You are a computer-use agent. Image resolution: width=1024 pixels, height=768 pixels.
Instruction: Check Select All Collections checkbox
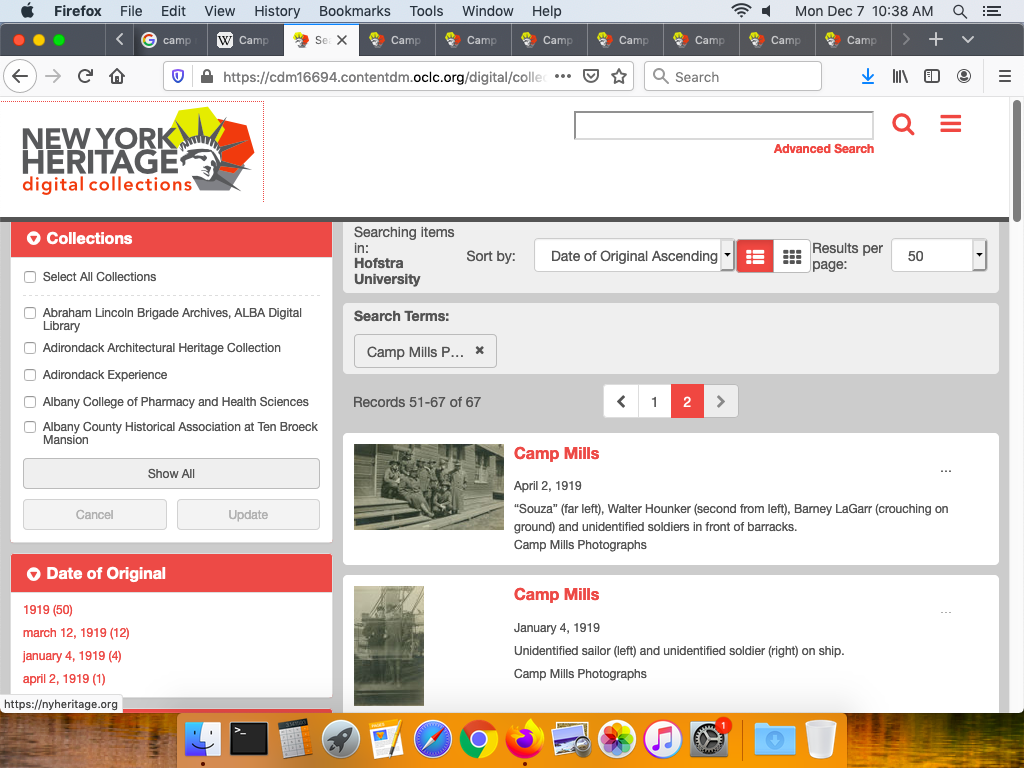click(30, 277)
